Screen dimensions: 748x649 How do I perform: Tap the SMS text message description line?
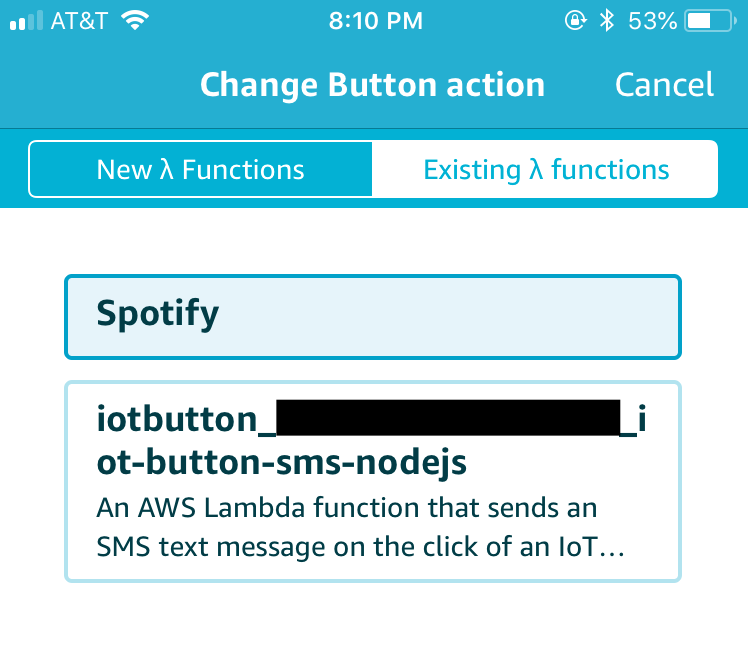[x=361, y=546]
